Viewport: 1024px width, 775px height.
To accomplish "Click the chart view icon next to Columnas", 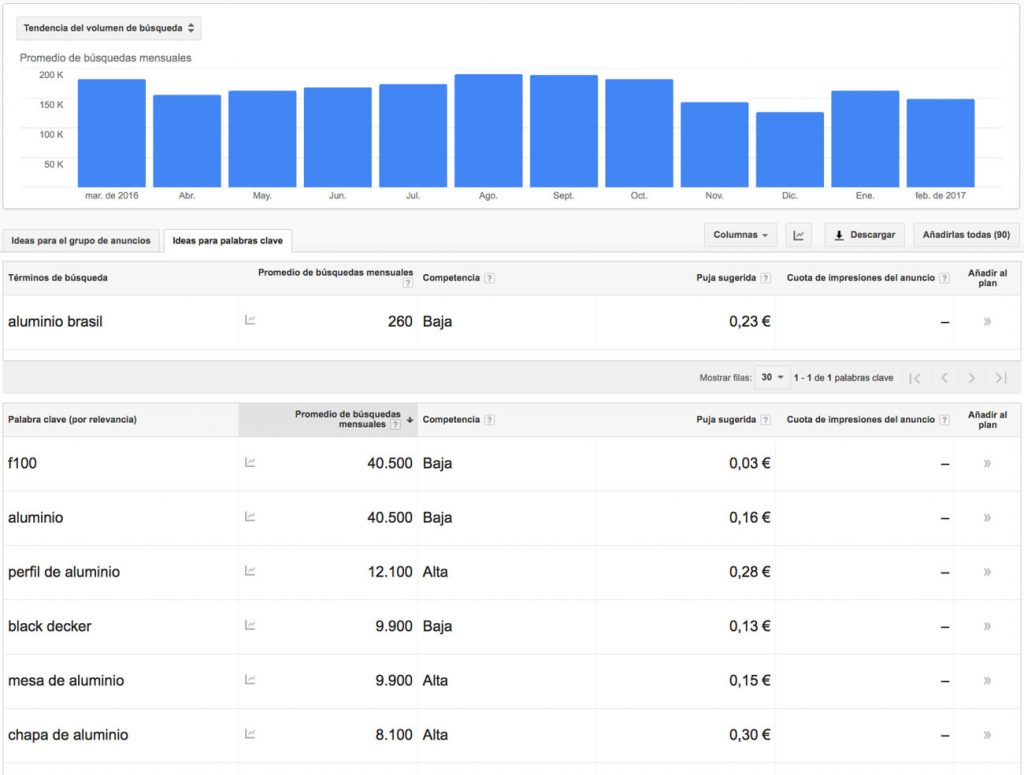I will click(798, 236).
